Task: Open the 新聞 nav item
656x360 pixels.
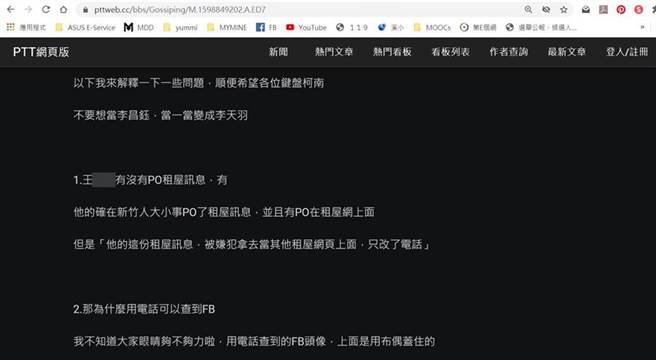Action: (x=278, y=52)
